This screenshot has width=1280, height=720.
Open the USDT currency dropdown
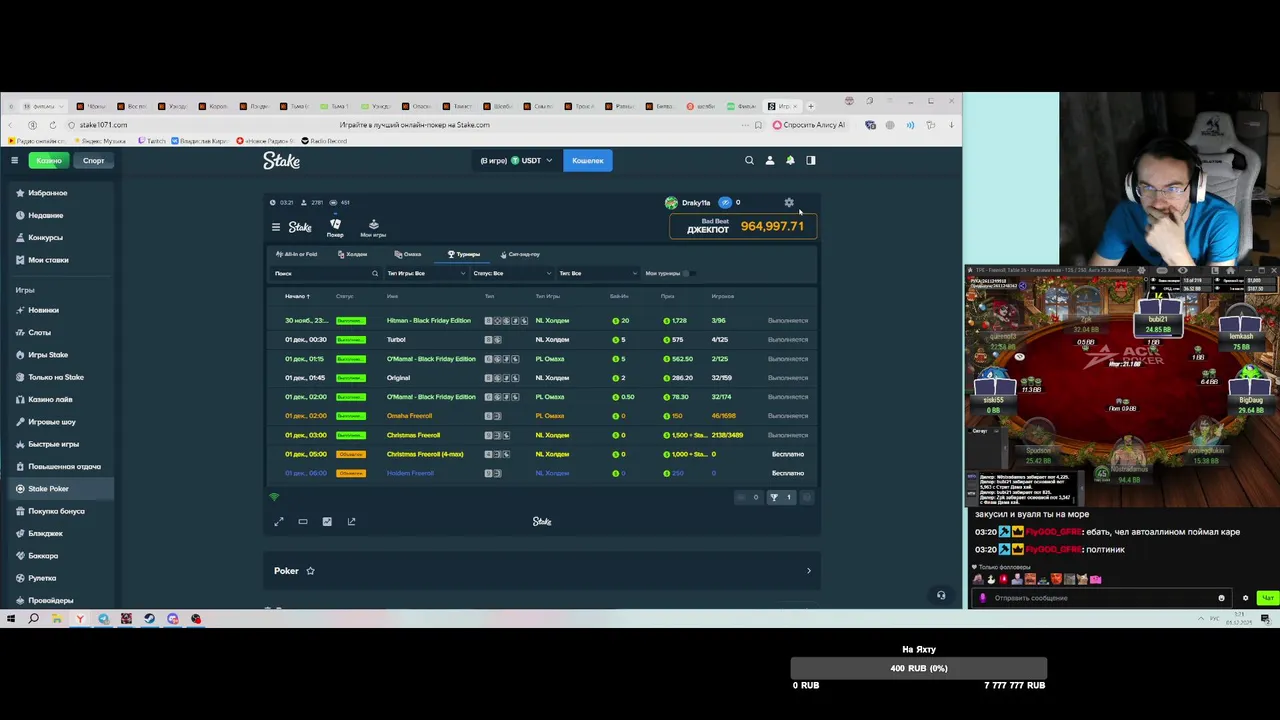point(516,160)
